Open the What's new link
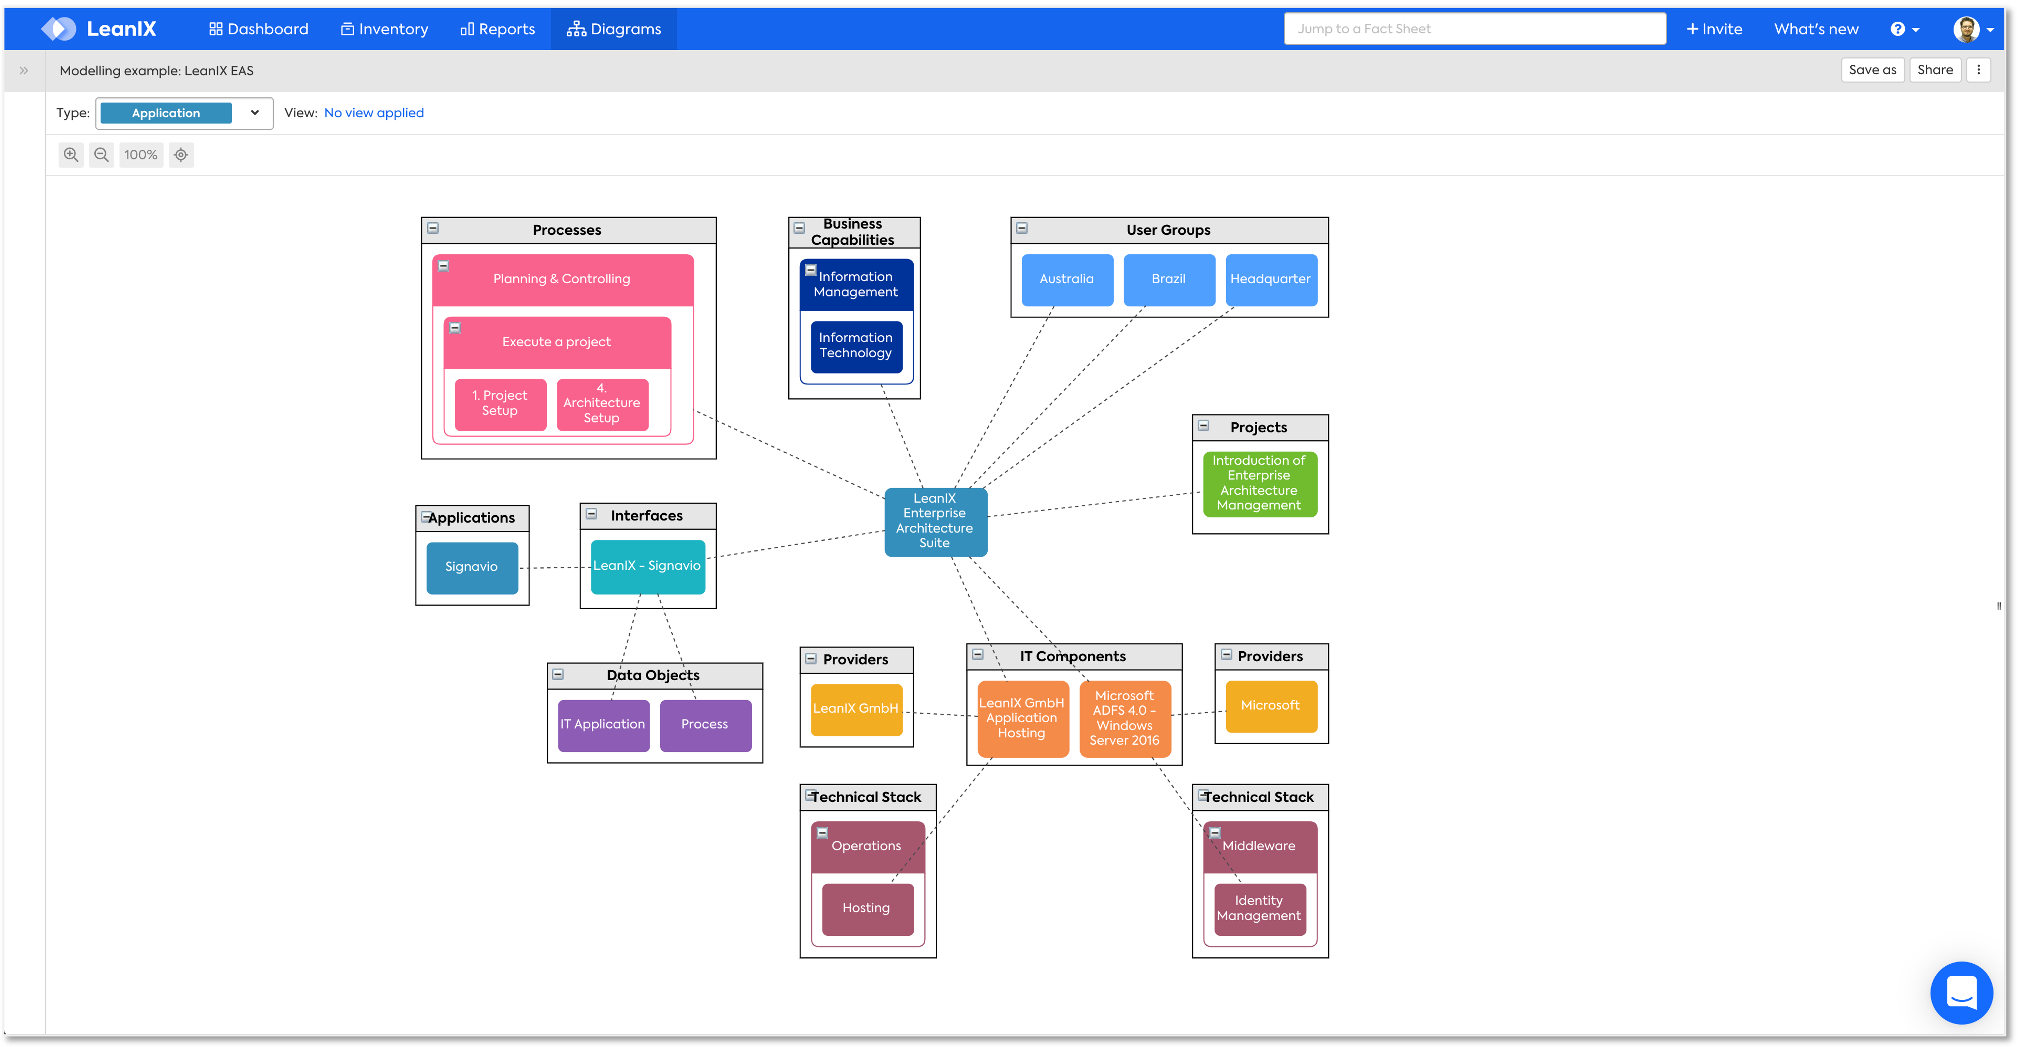Image resolution: width=2018 pixels, height=1047 pixels. coord(1816,29)
